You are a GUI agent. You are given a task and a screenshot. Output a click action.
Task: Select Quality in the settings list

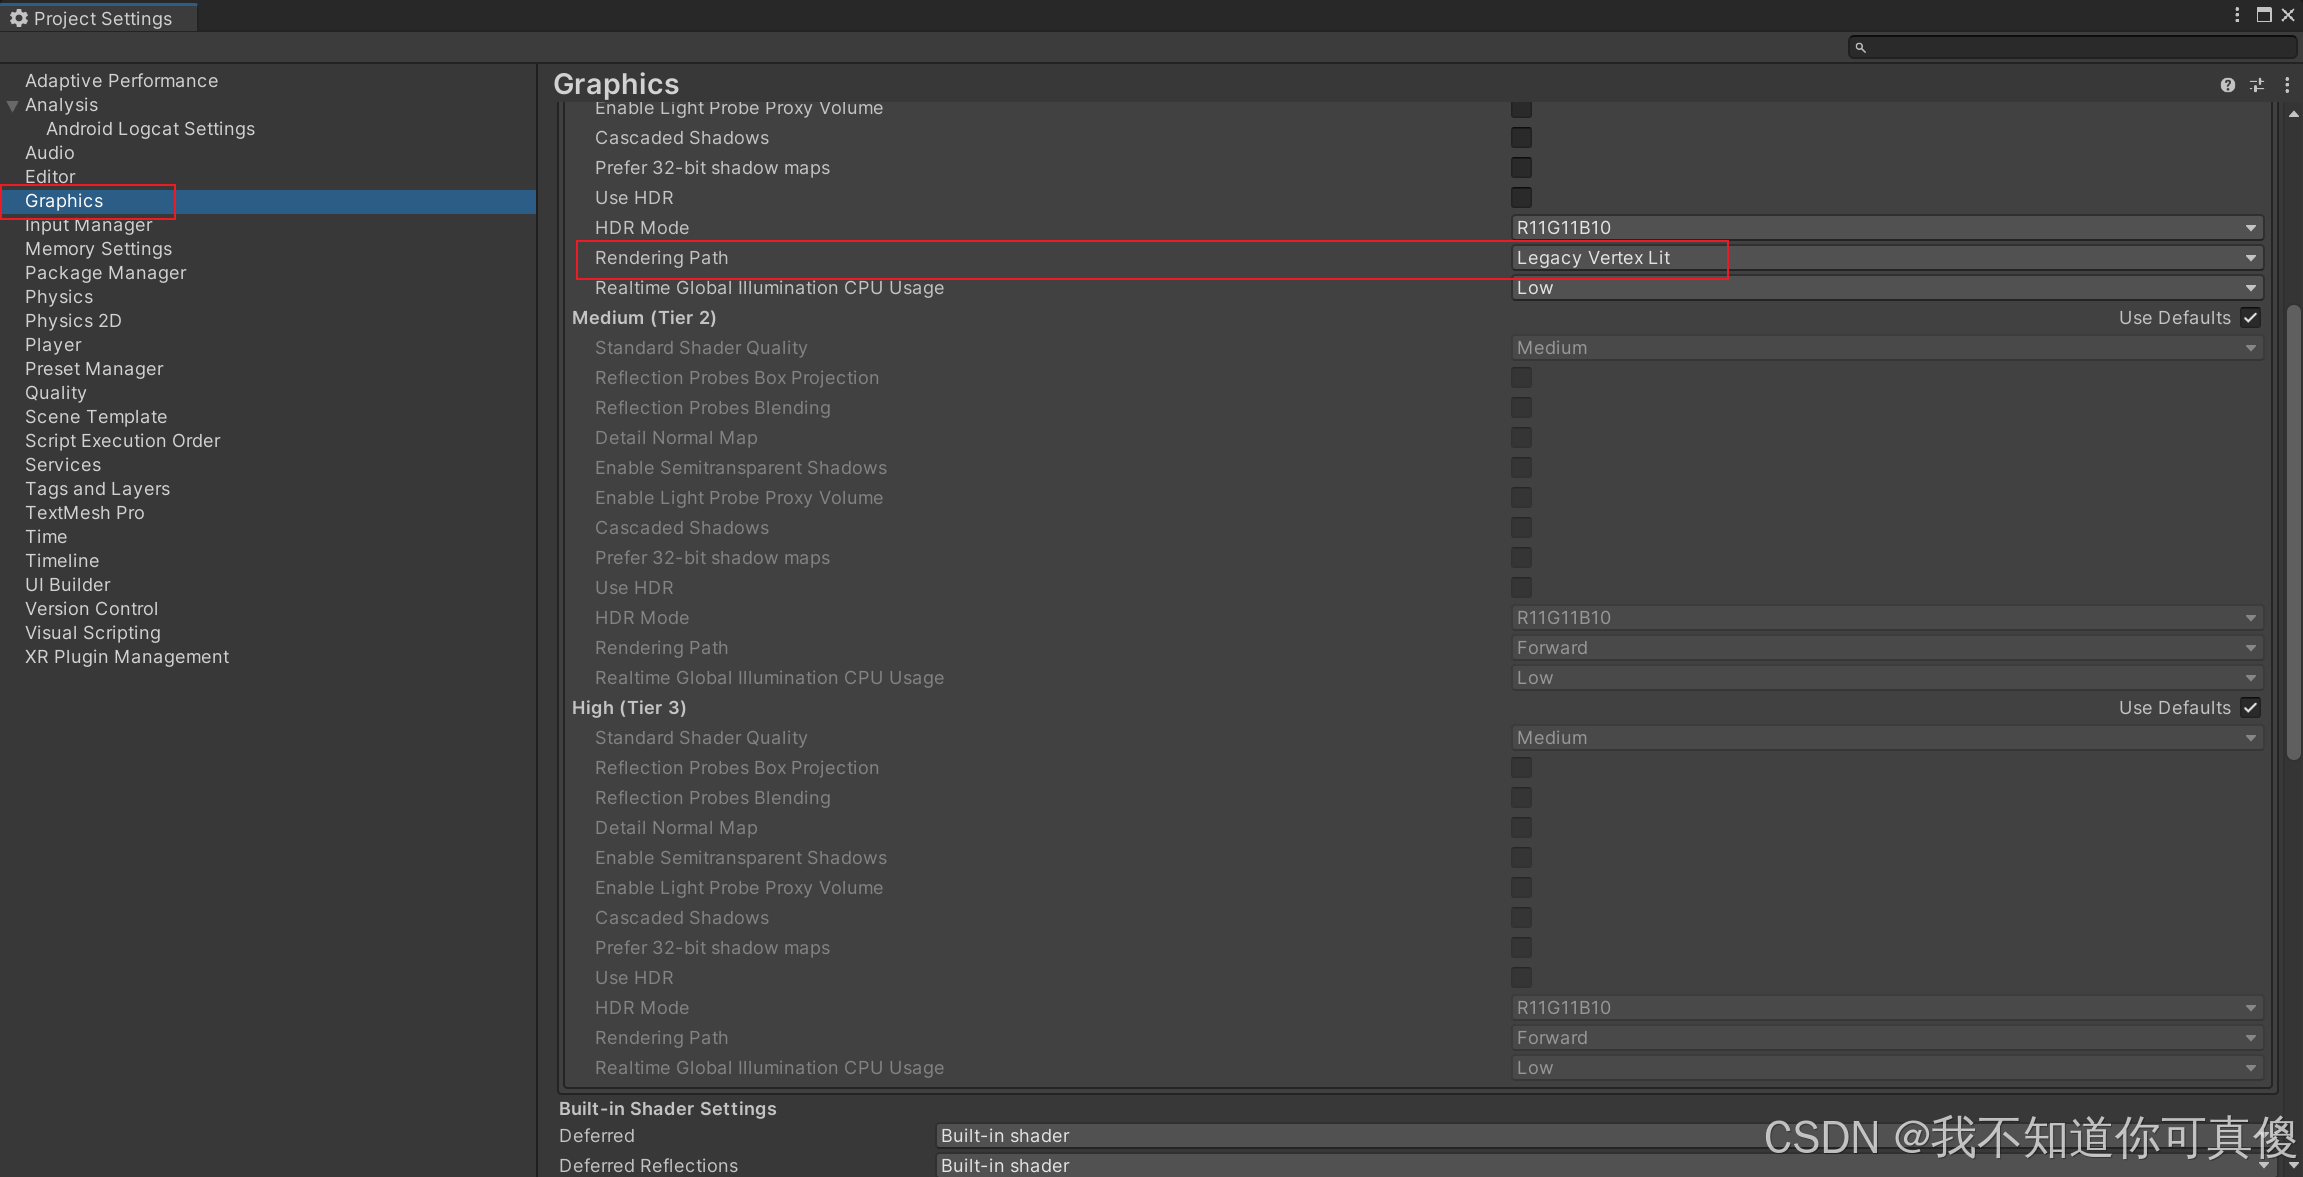coord(56,393)
